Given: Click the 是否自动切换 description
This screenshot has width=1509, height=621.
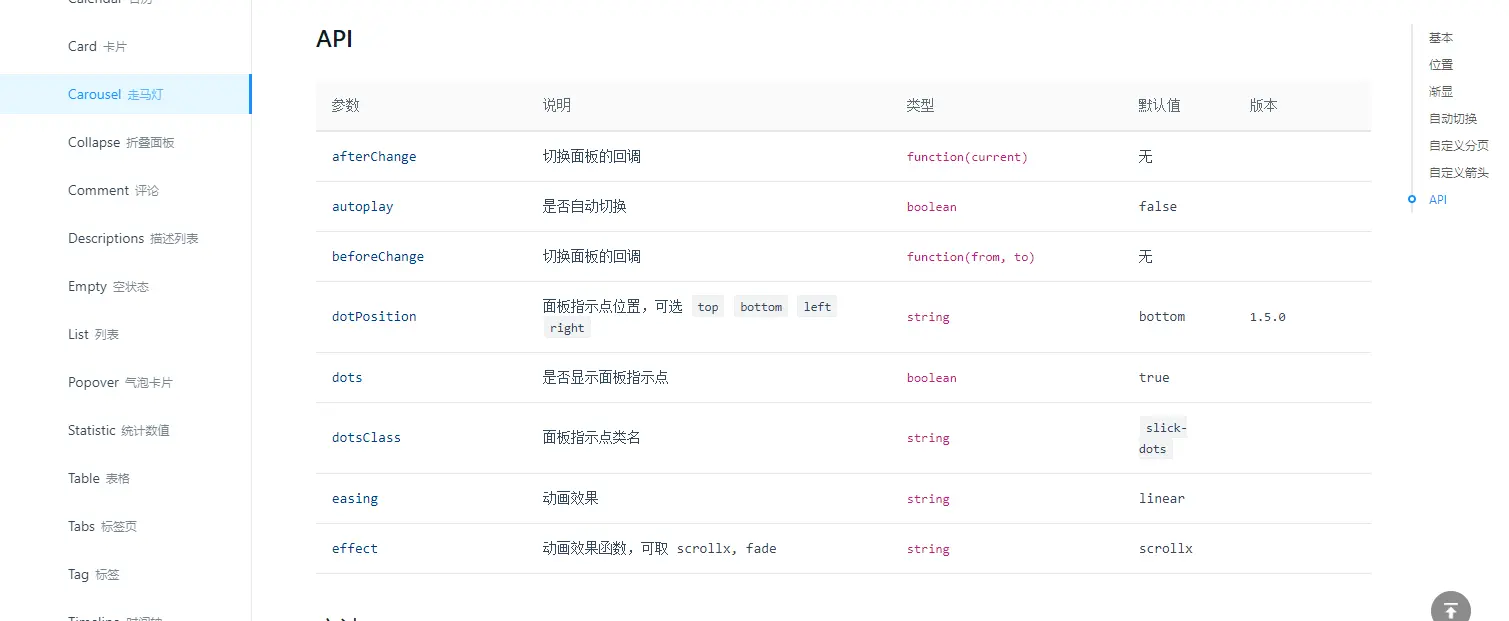Looking at the screenshot, I should pyautogui.click(x=585, y=207).
